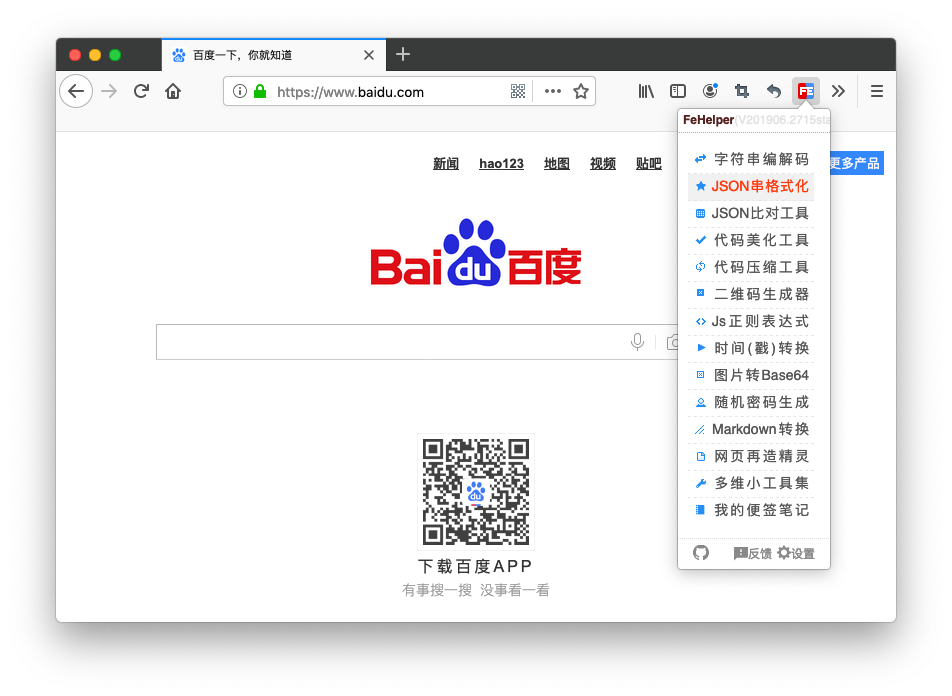Open GitHub icon in FeHelper footer
952x696 pixels.
701,553
